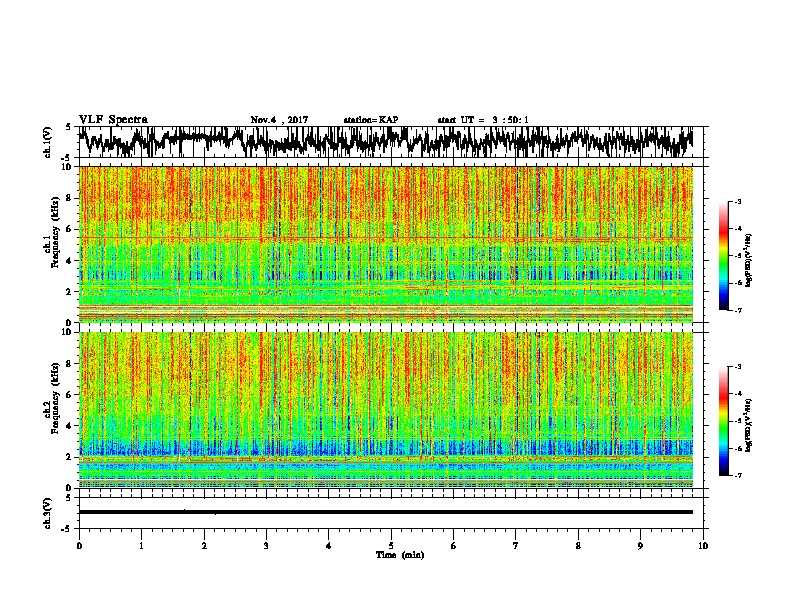
Task: Click the '-3' label on ch.1 color bar
Action: 737,201
